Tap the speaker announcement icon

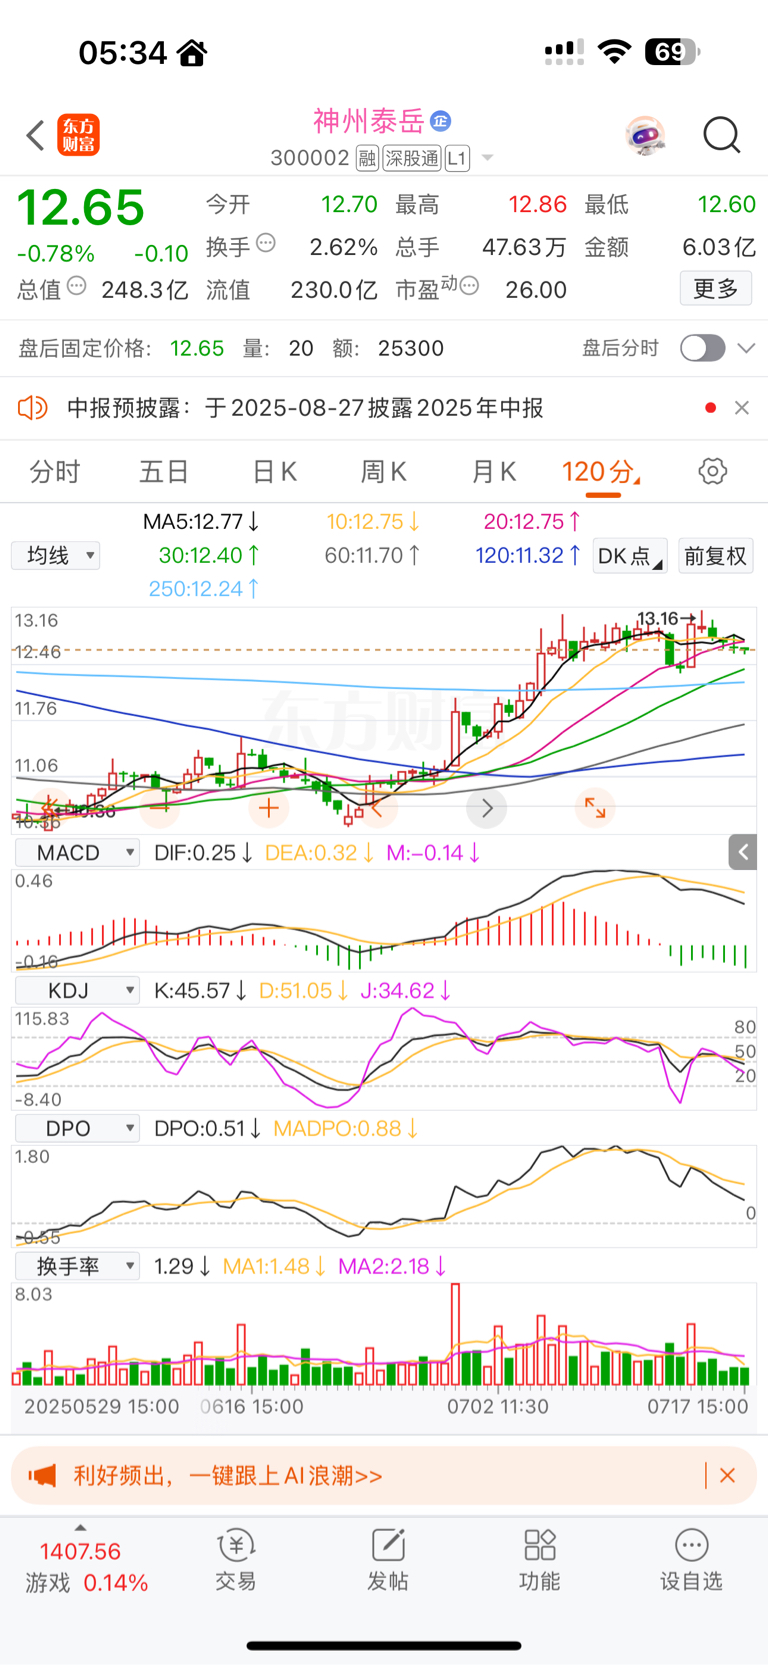pos(32,408)
